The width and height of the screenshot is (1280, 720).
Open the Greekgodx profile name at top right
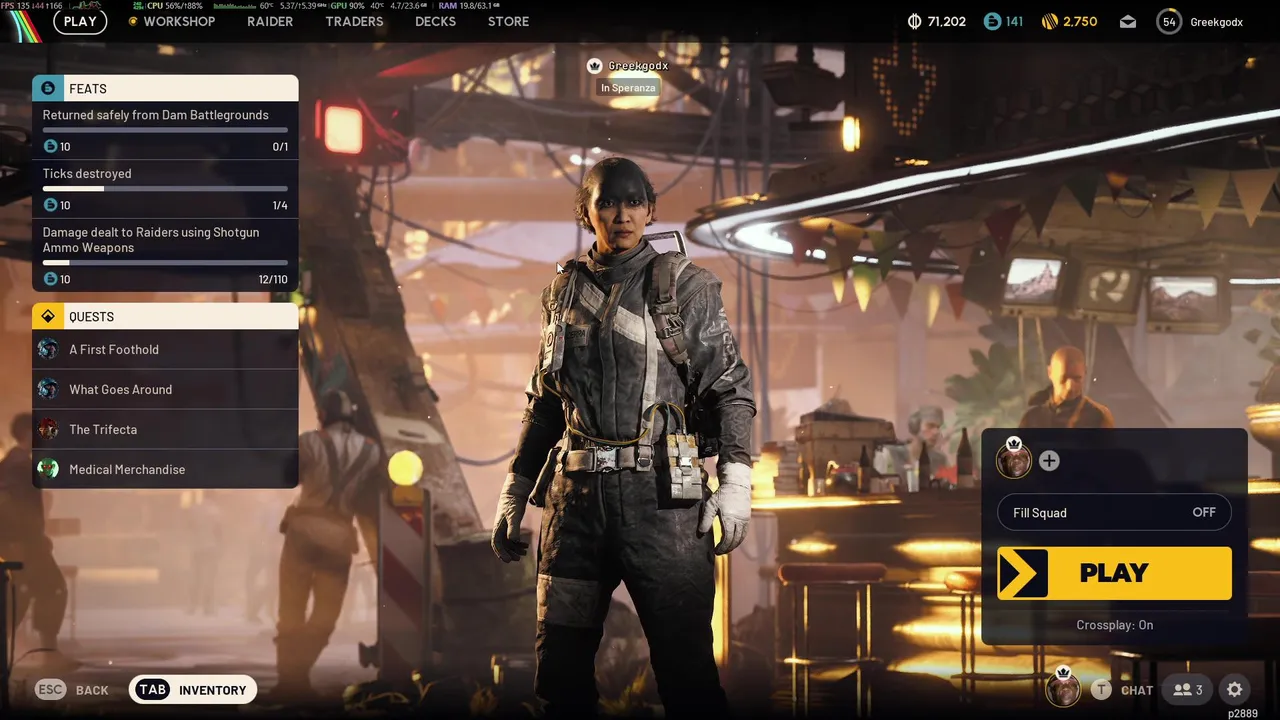(x=1217, y=21)
